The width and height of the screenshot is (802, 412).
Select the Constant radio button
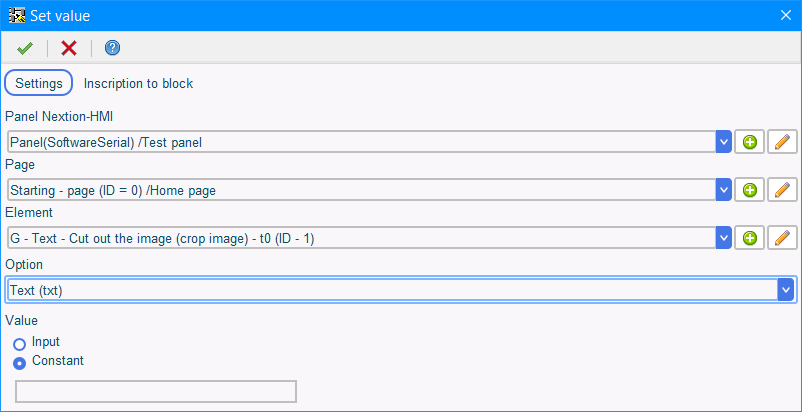point(19,363)
